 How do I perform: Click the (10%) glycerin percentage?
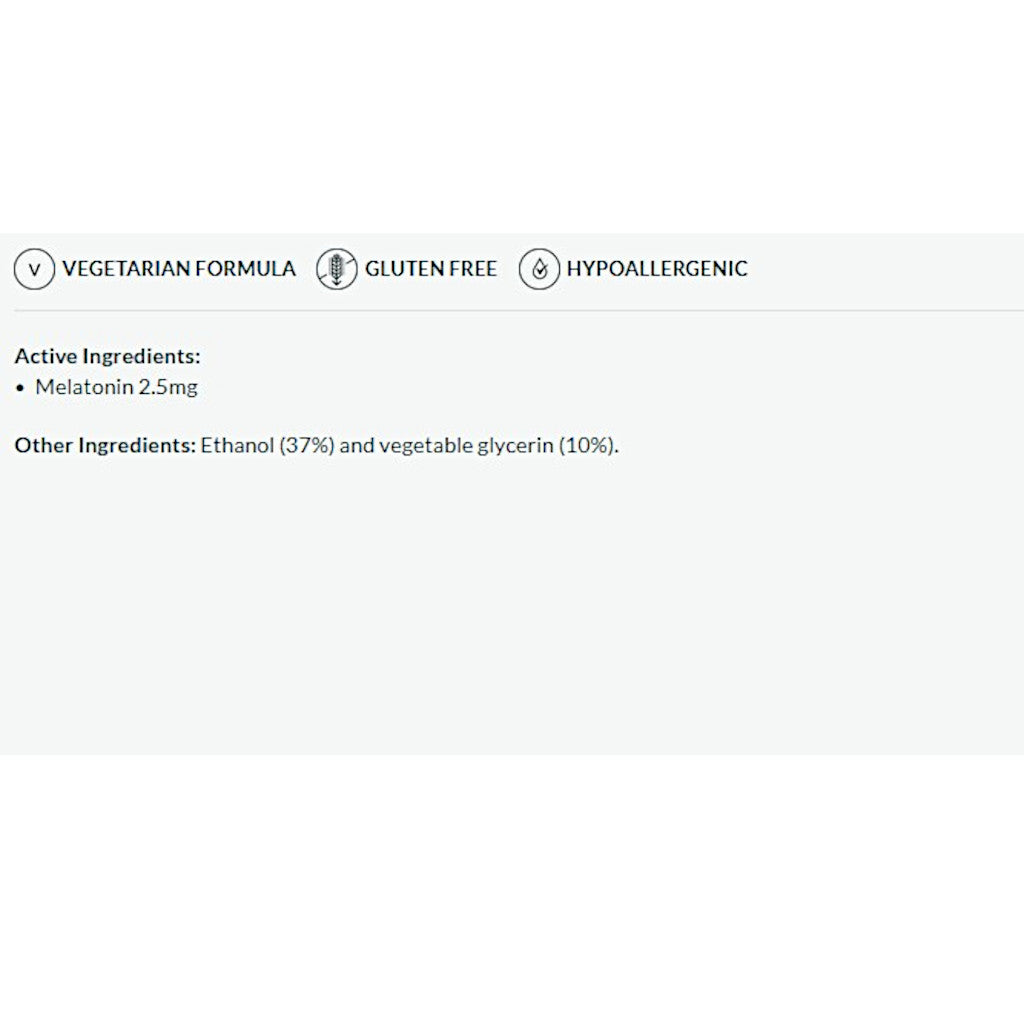[588, 445]
